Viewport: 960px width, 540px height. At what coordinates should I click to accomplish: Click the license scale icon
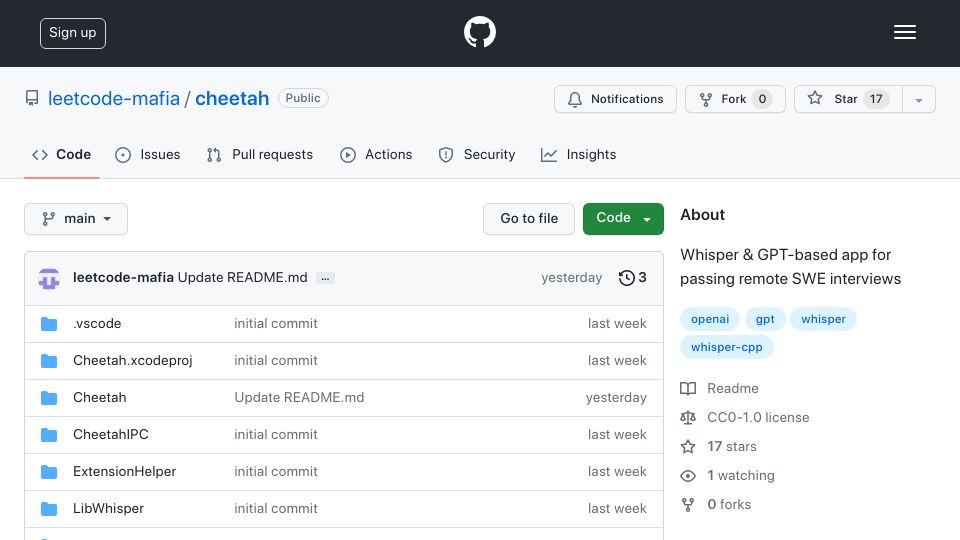pos(688,418)
